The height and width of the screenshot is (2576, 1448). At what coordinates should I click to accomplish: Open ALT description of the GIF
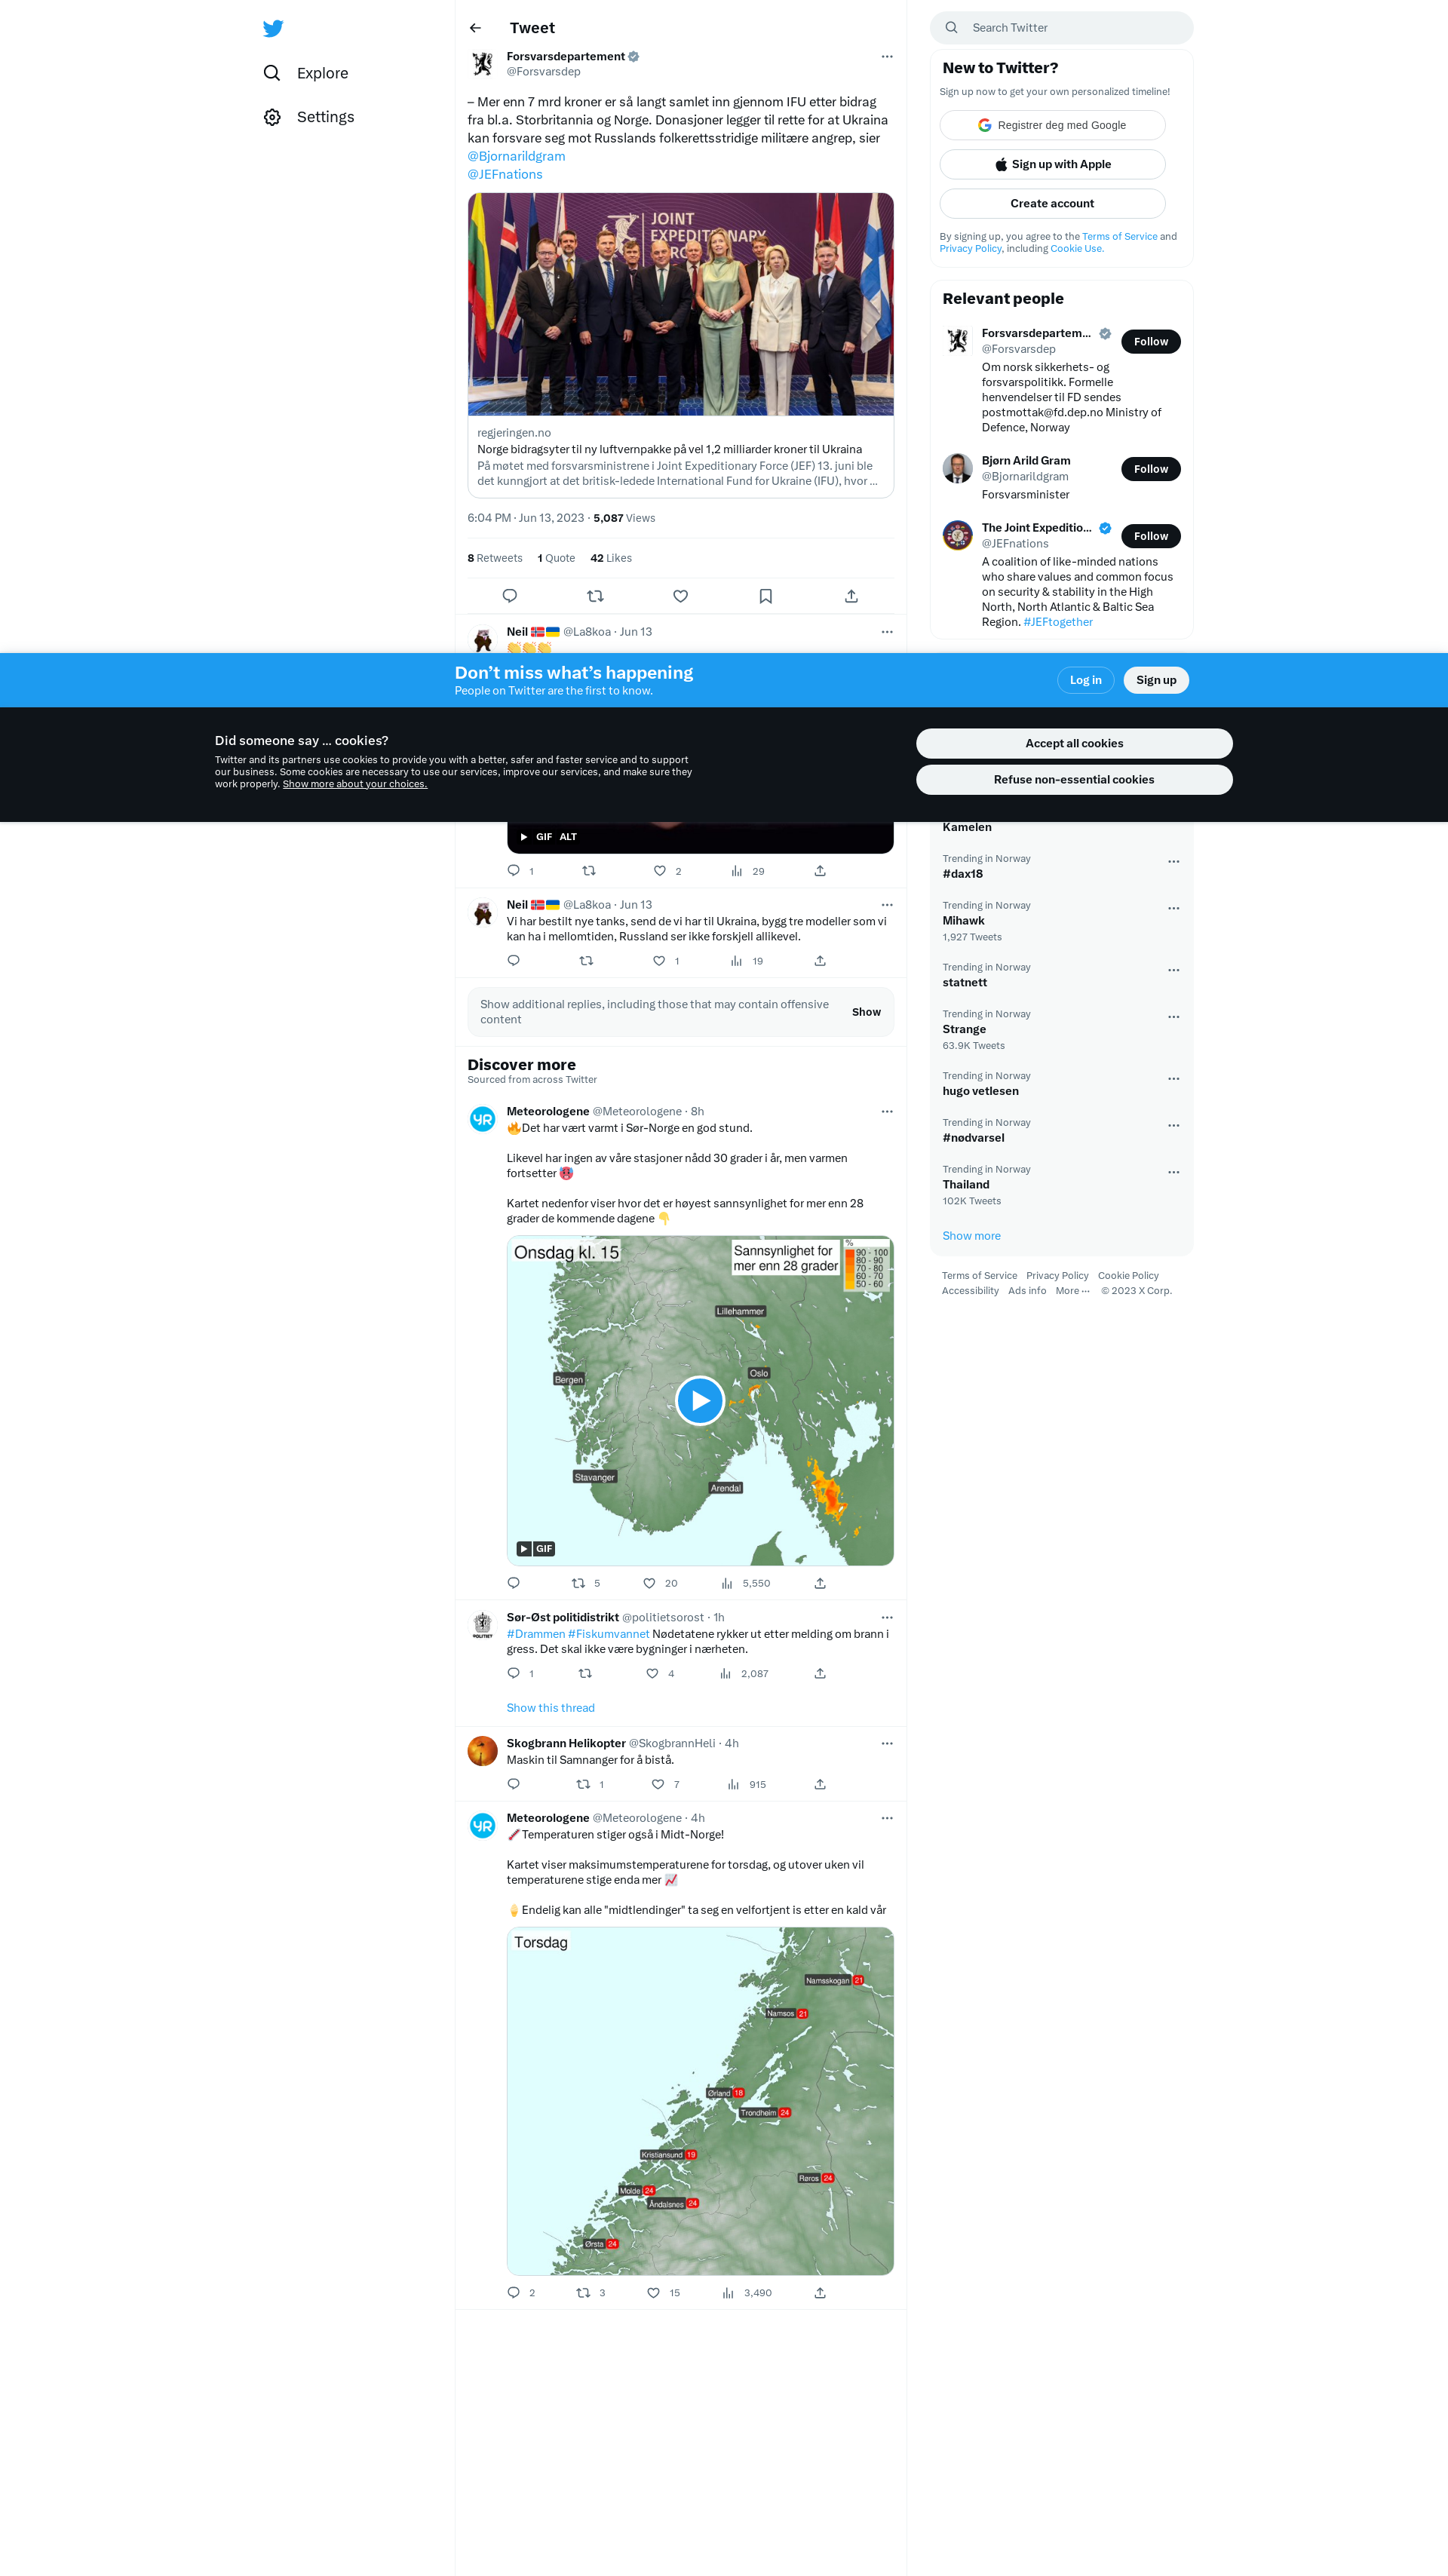[568, 837]
